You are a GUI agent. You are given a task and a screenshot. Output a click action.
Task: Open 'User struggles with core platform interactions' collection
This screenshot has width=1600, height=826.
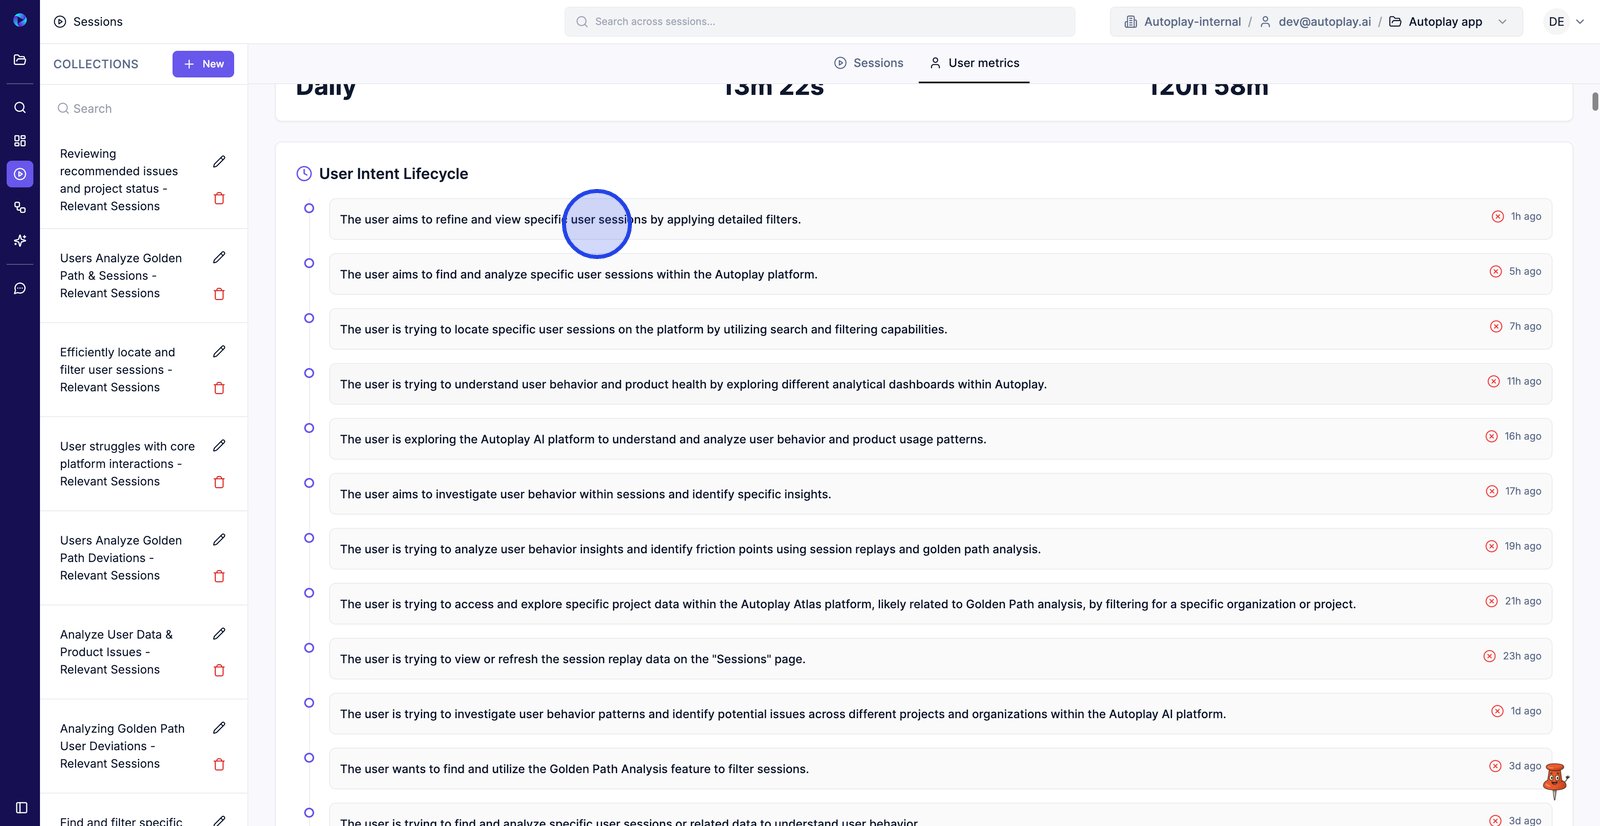[x=127, y=464]
